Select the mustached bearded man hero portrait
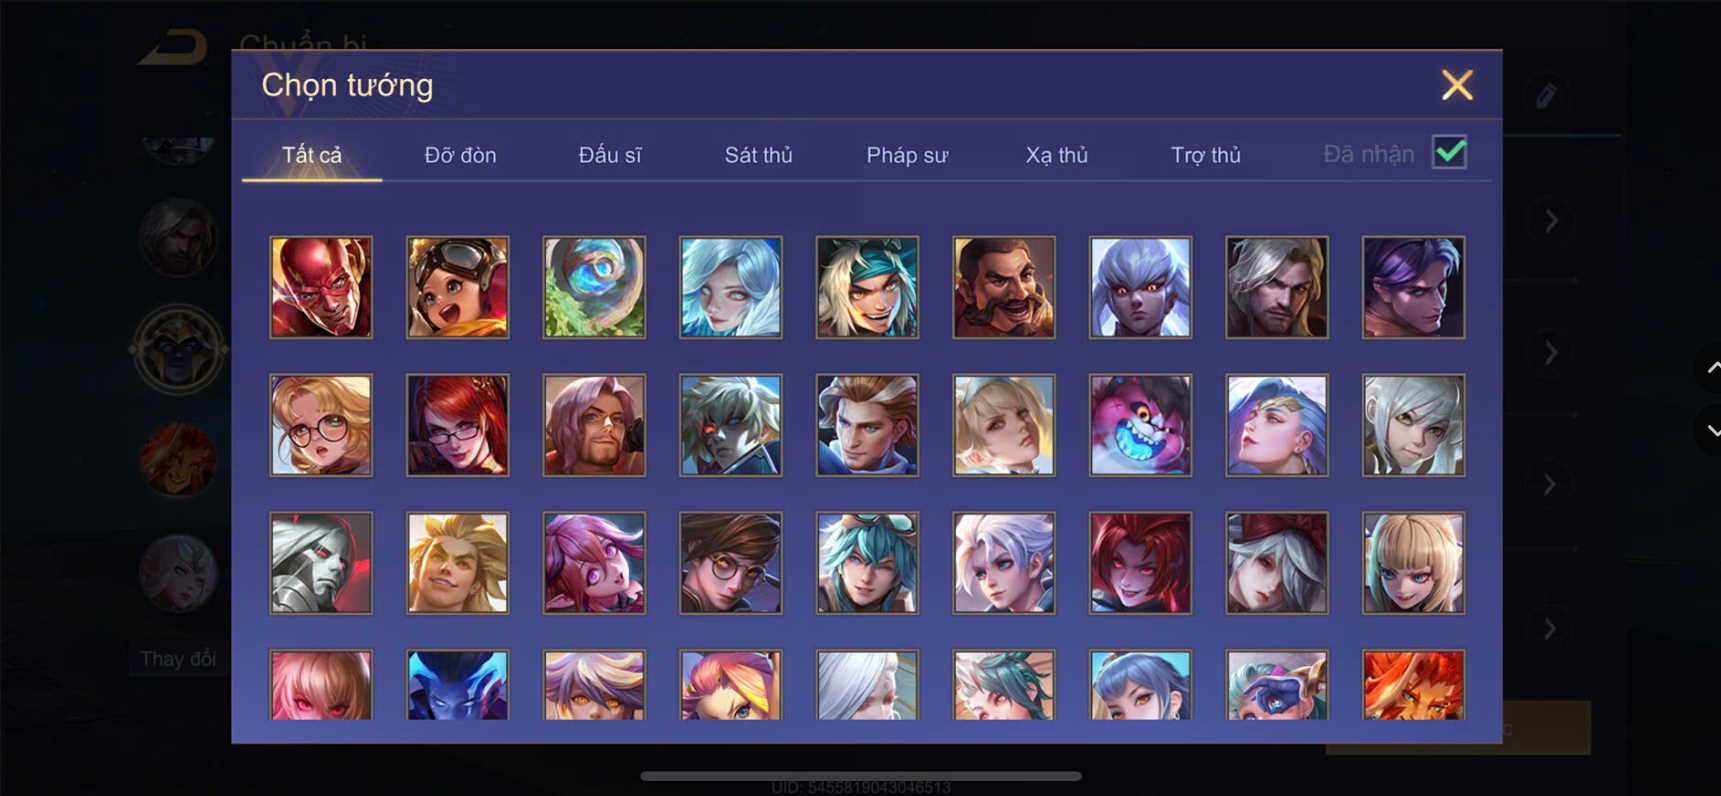Viewport: 1721px width, 796px height. [1004, 287]
